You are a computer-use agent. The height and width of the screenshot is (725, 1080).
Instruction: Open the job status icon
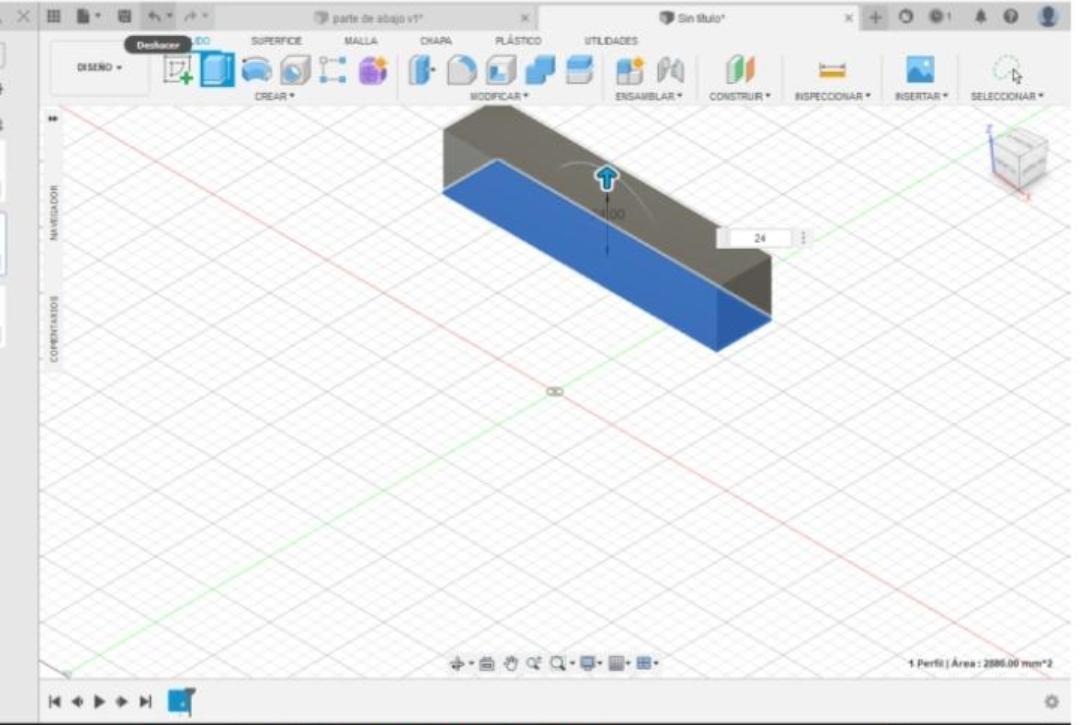coord(938,17)
